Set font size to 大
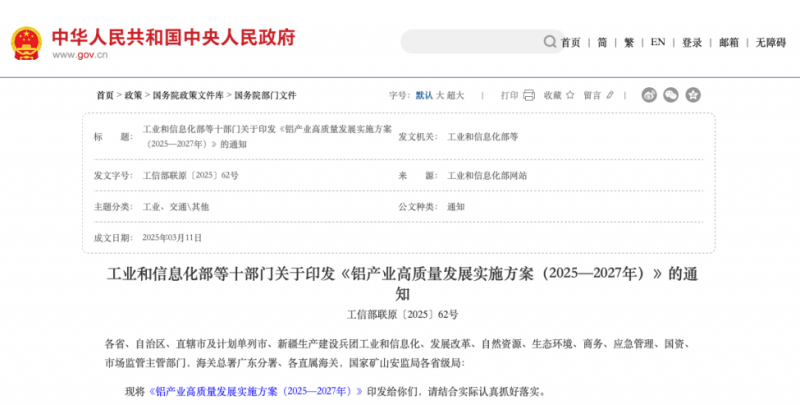The height and width of the screenshot is (405, 800). pyautogui.click(x=440, y=95)
